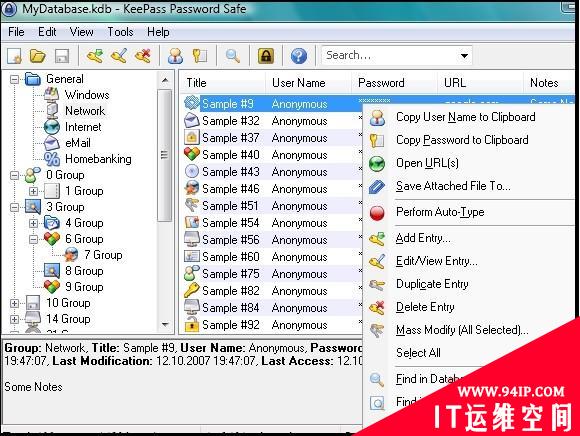Image resolution: width=580 pixels, height=436 pixels.
Task: Click the eMail envelope icon in tree
Action: click(x=52, y=143)
